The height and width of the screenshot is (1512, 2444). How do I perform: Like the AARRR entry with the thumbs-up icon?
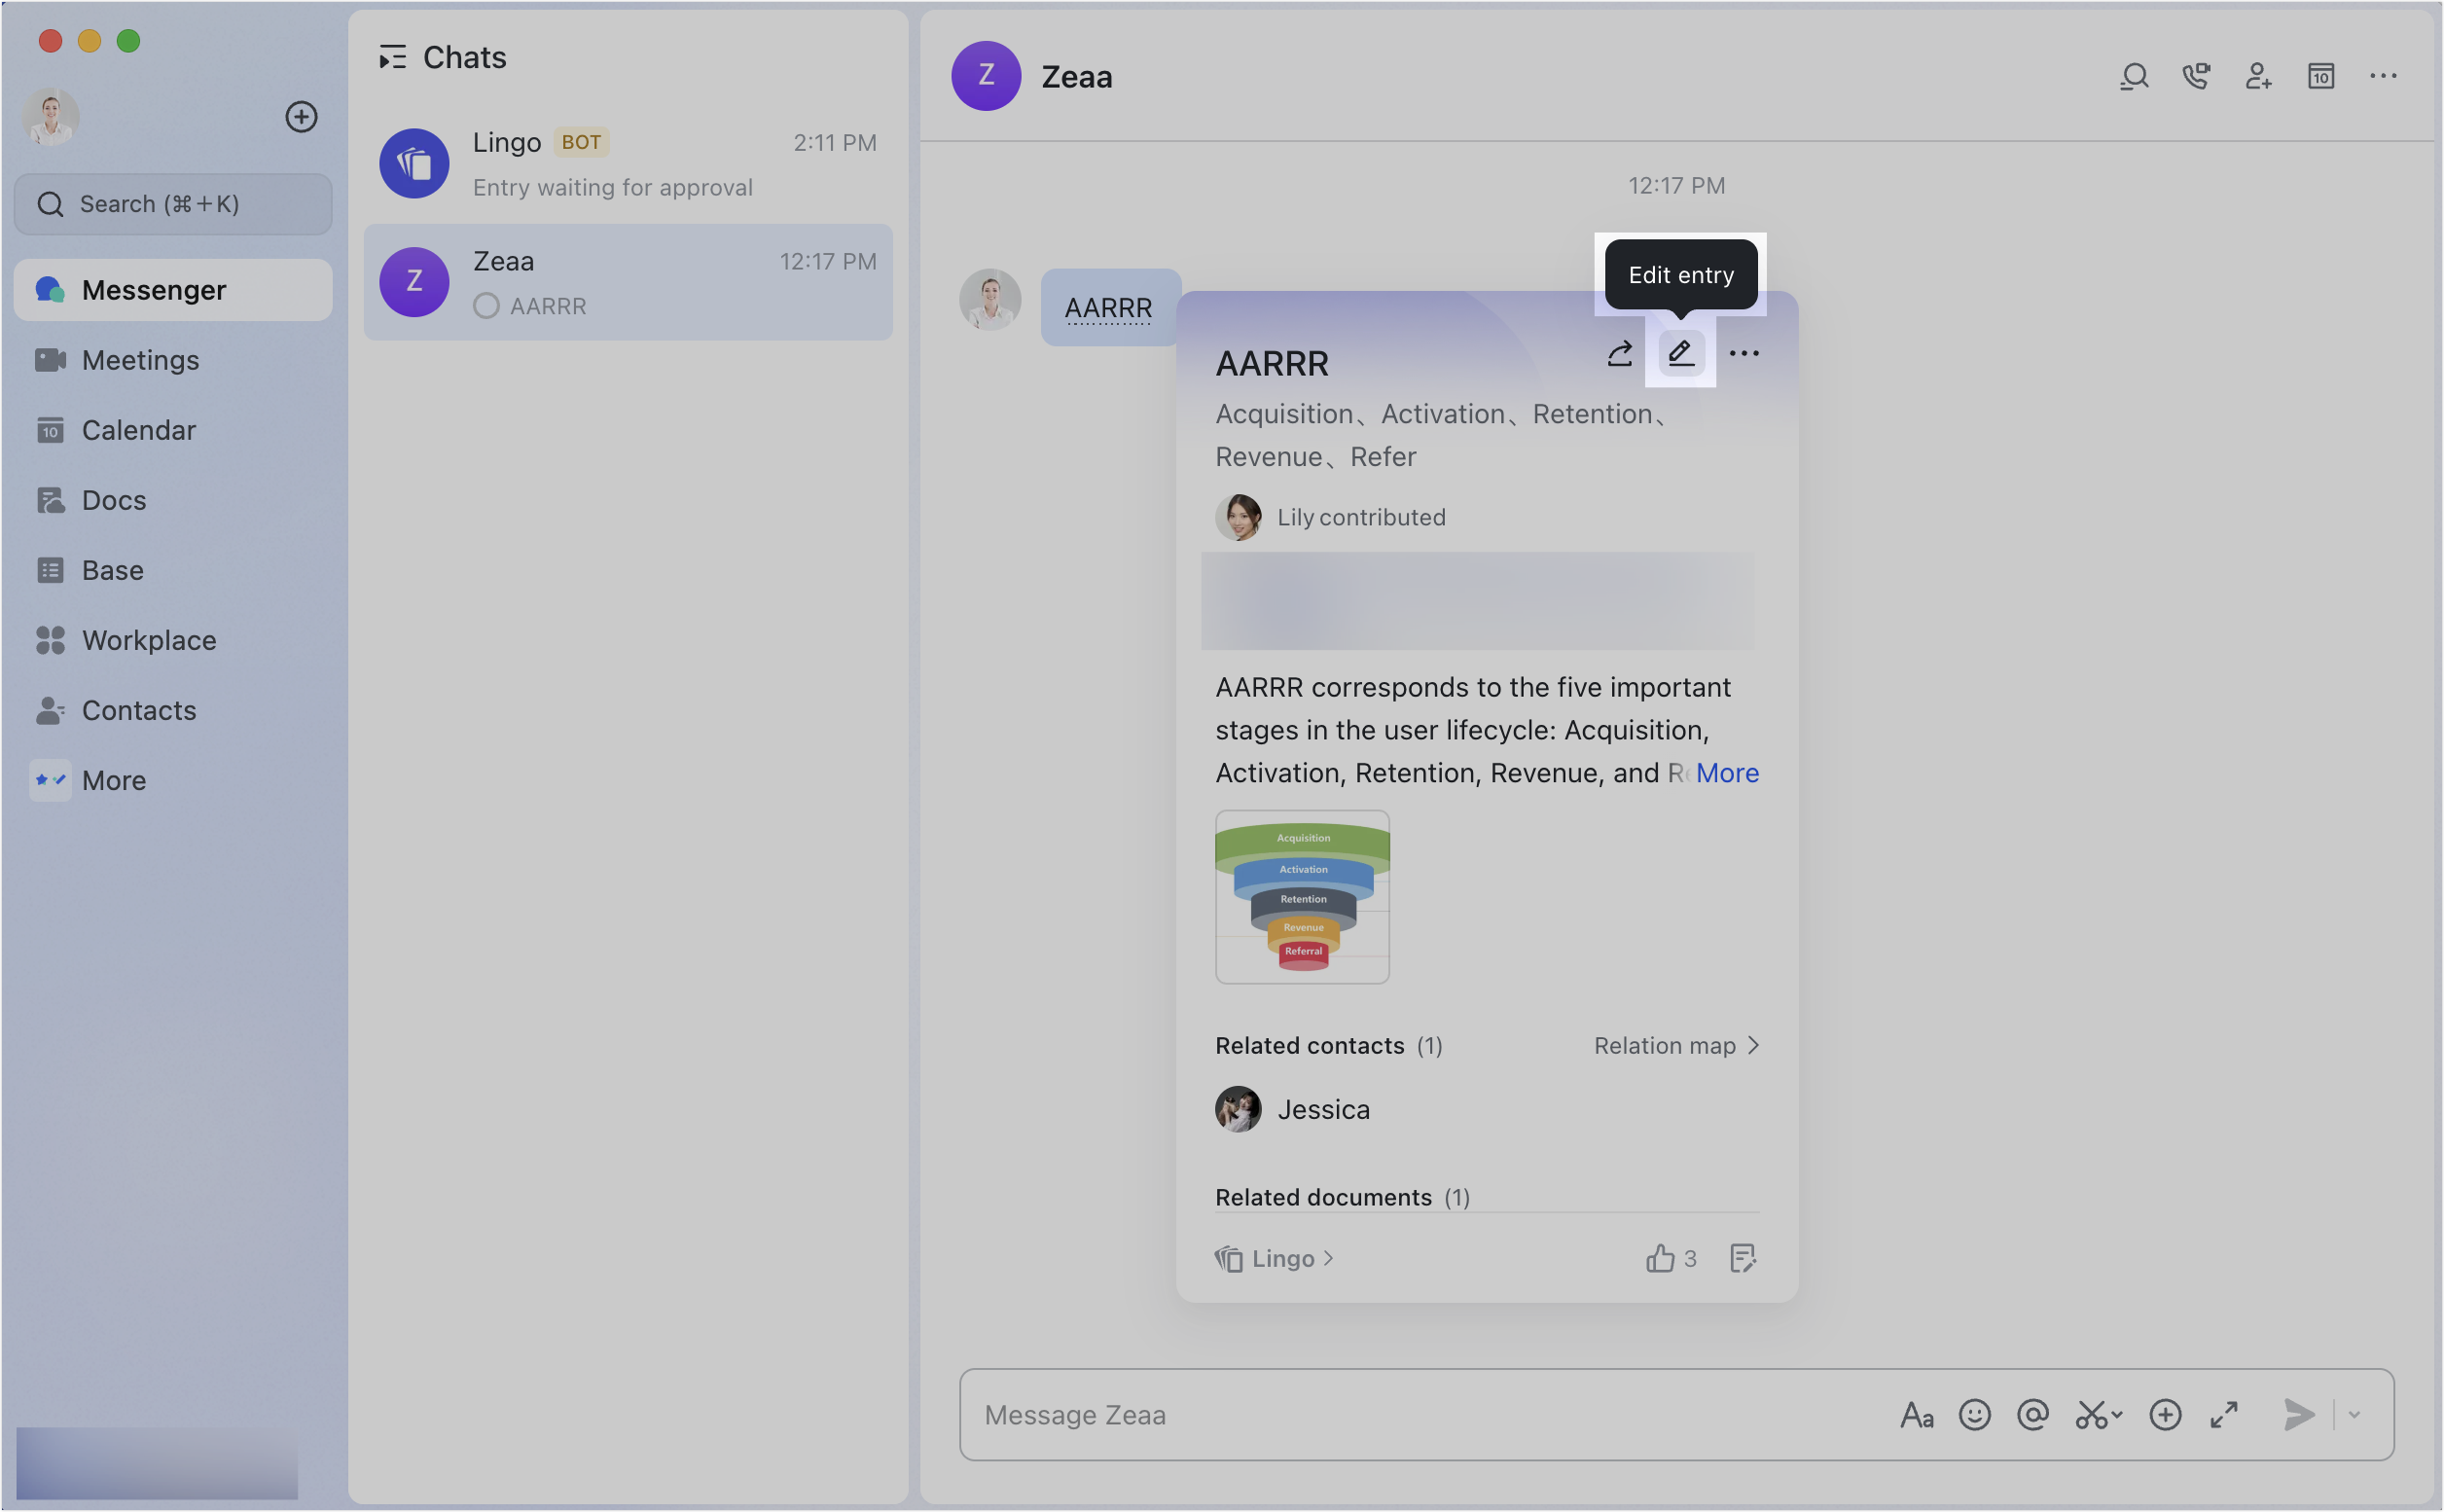pos(1660,1258)
